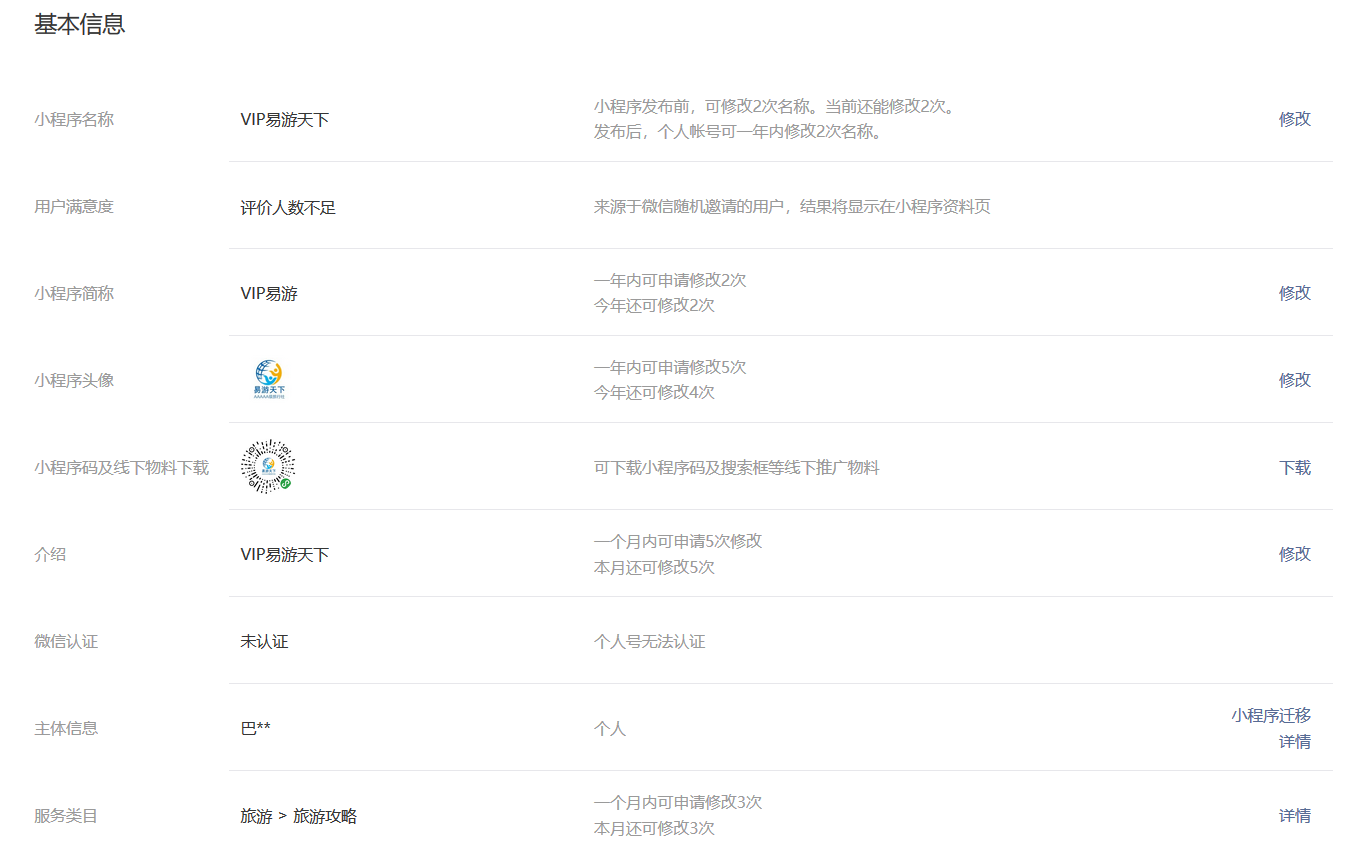1359x857 pixels.
Task: Click 修改 in the 小程序简称 row
Action: [1295, 293]
